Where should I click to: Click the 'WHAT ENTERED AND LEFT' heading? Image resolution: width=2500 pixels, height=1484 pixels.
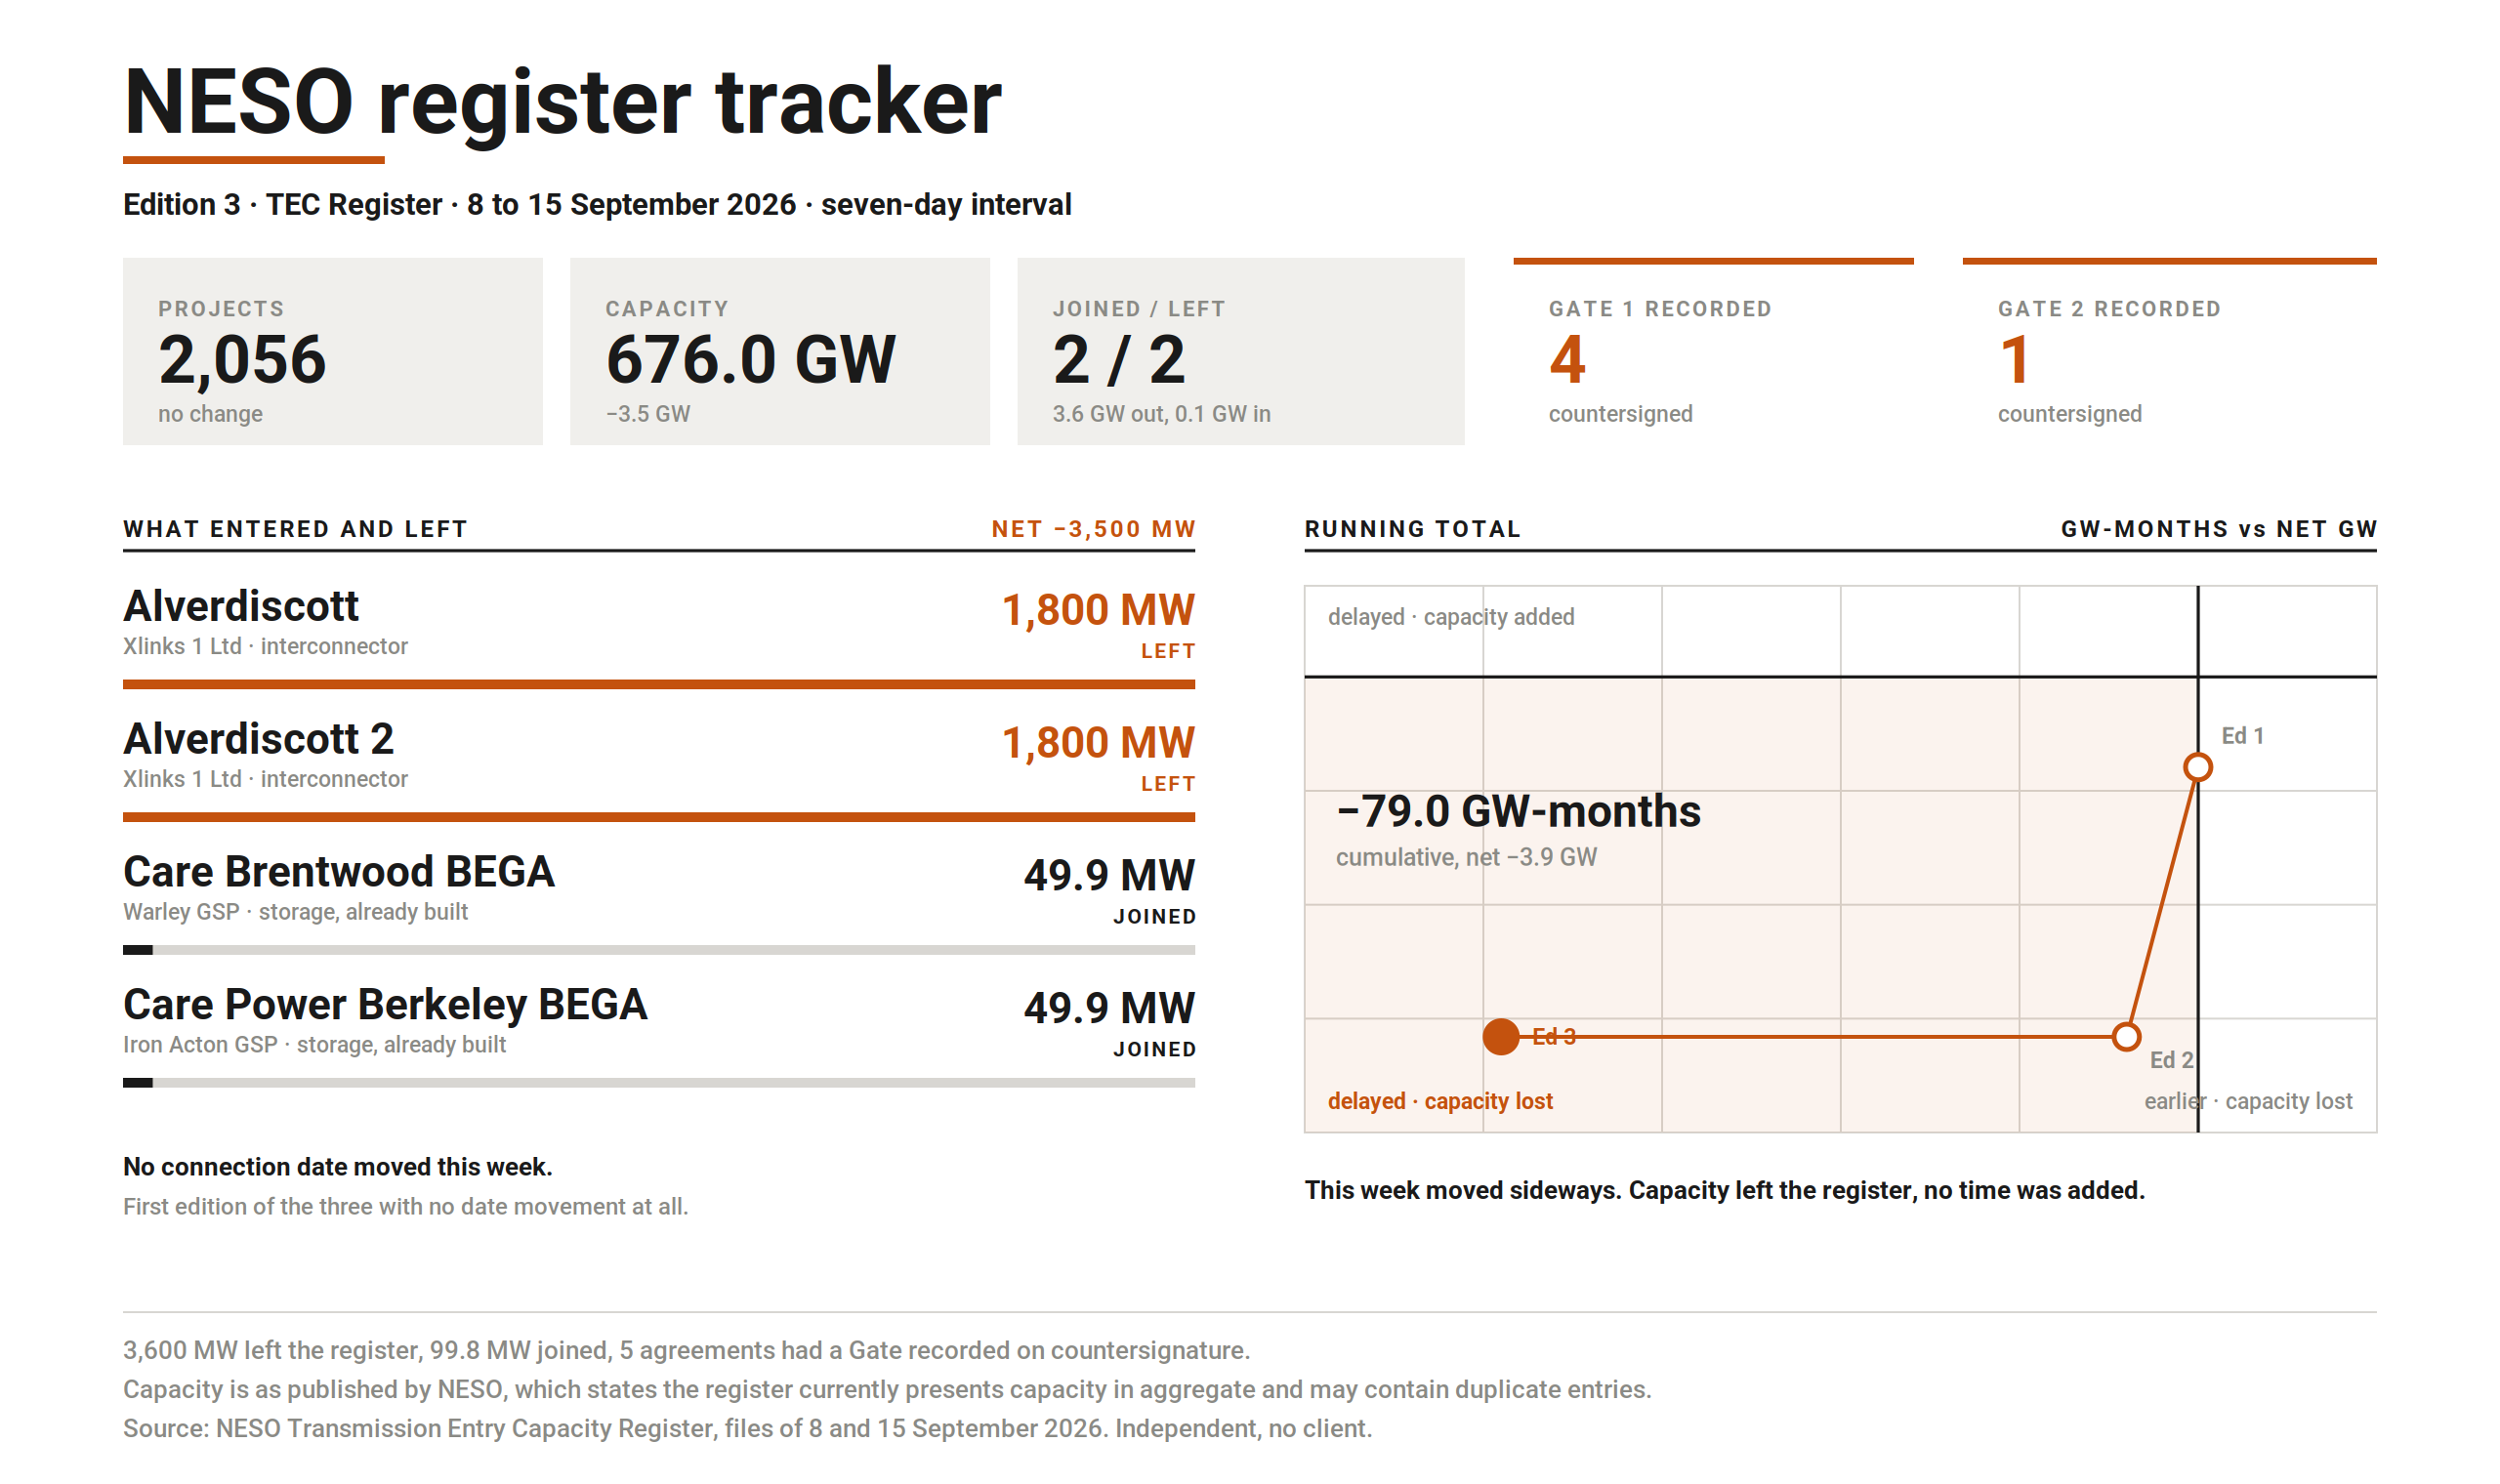[295, 529]
